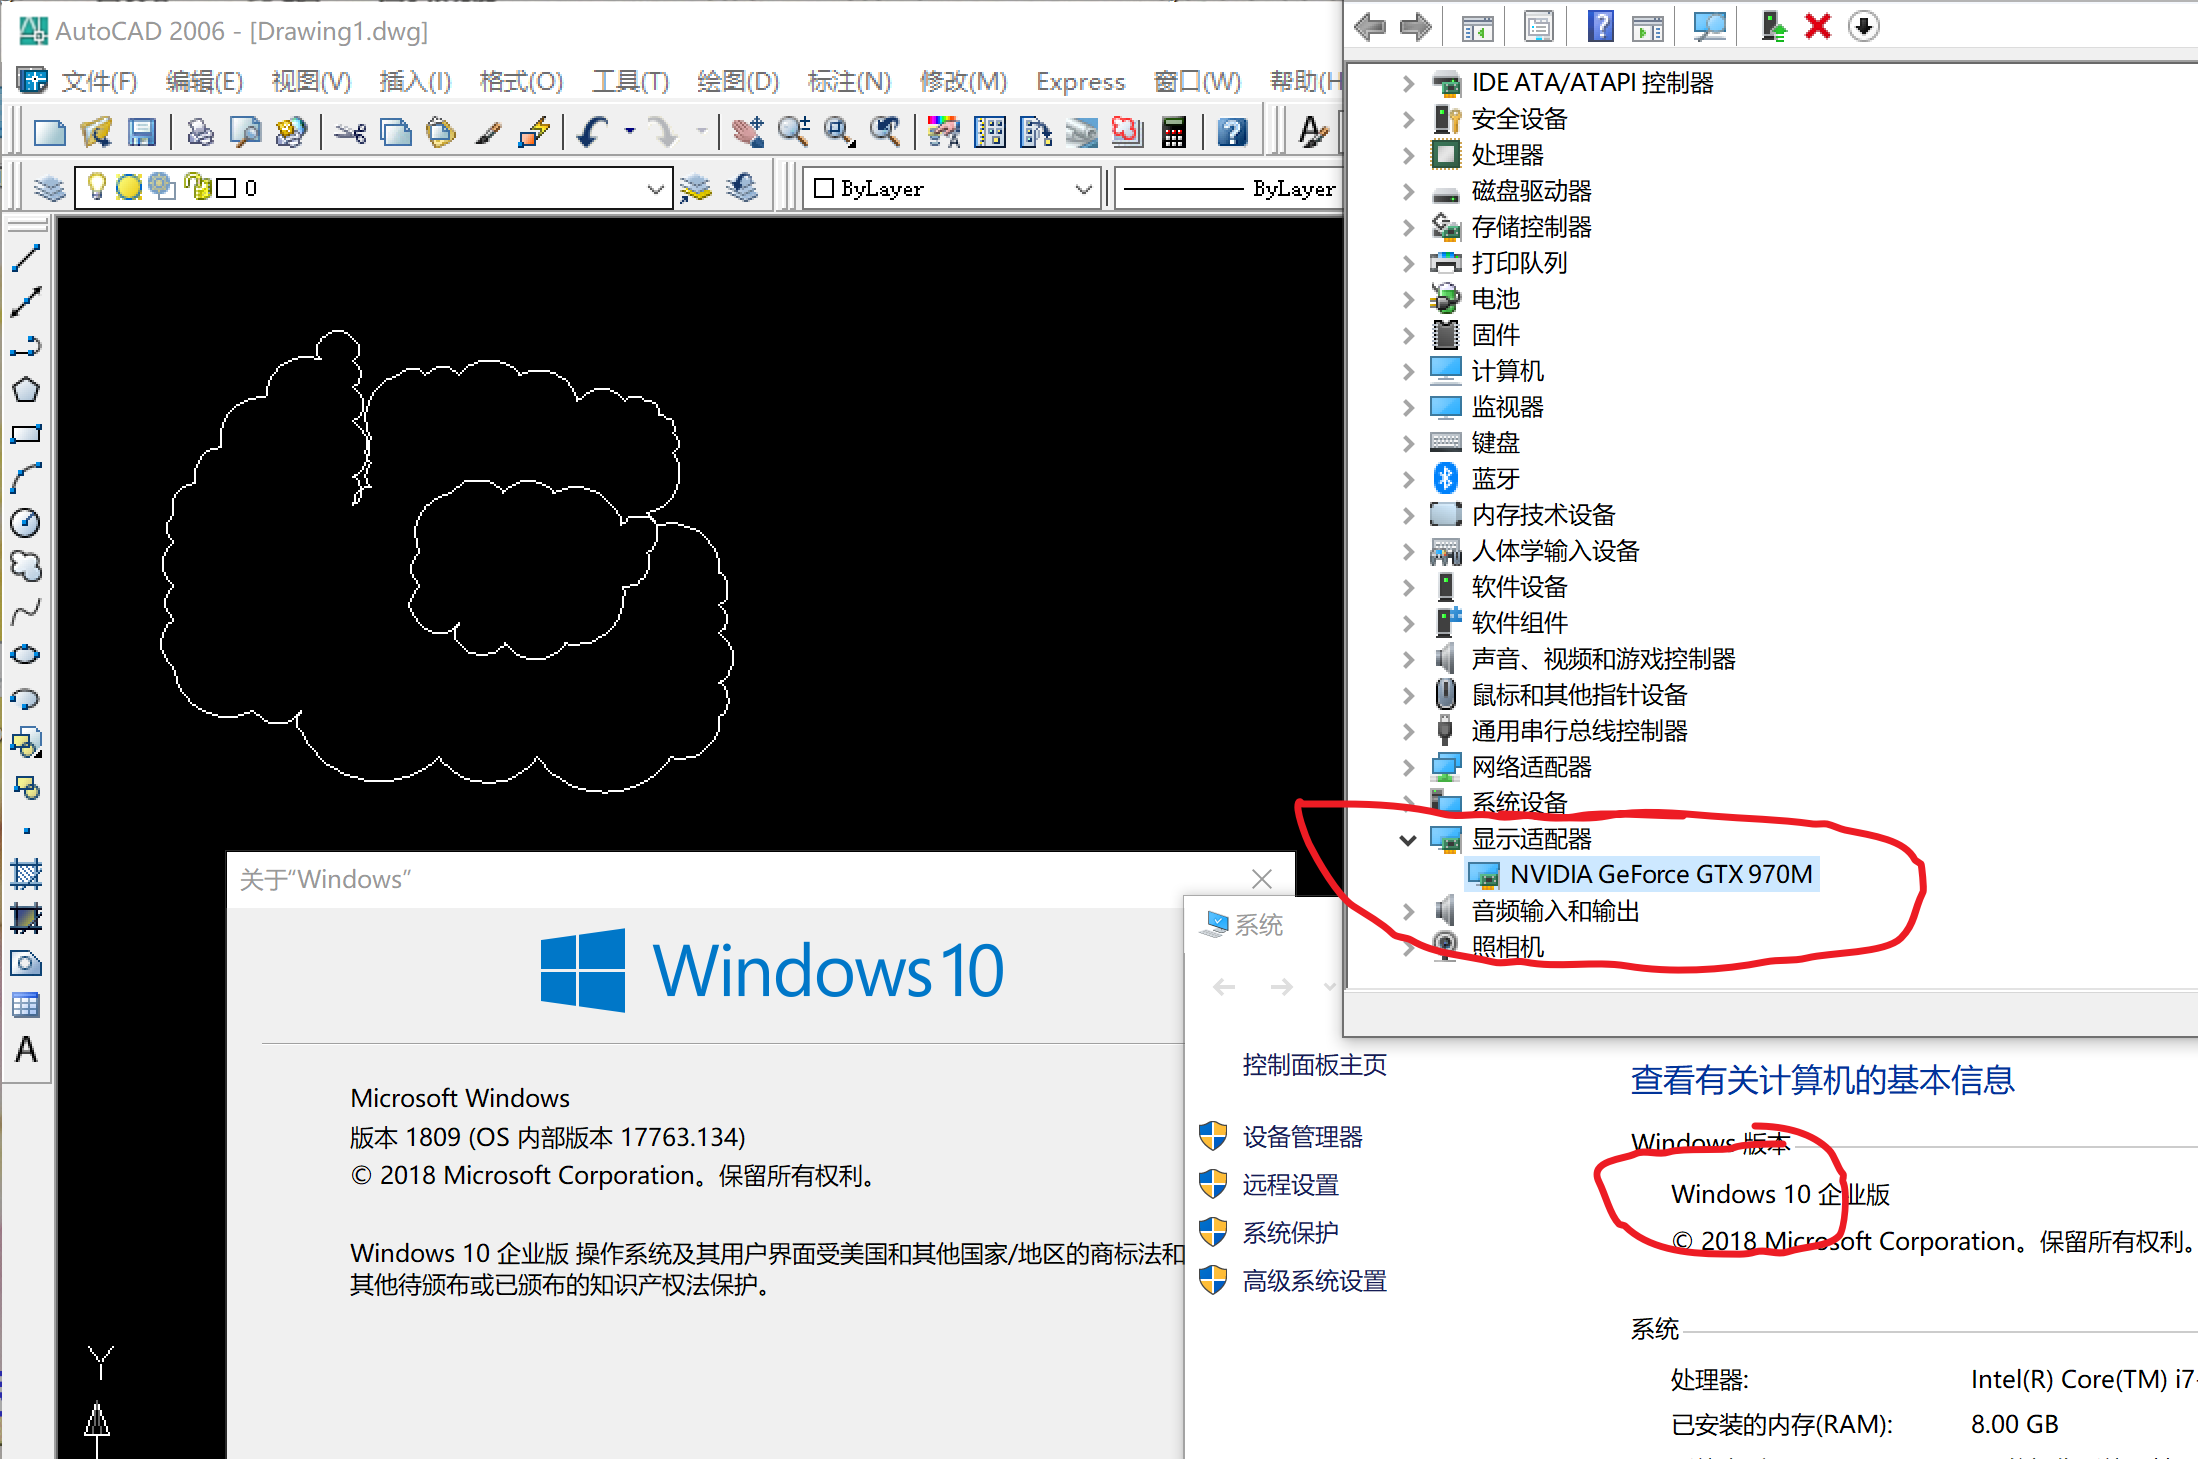Open the 设备管理器 link
Screen dimensions: 2198x1459
(x=1302, y=1137)
